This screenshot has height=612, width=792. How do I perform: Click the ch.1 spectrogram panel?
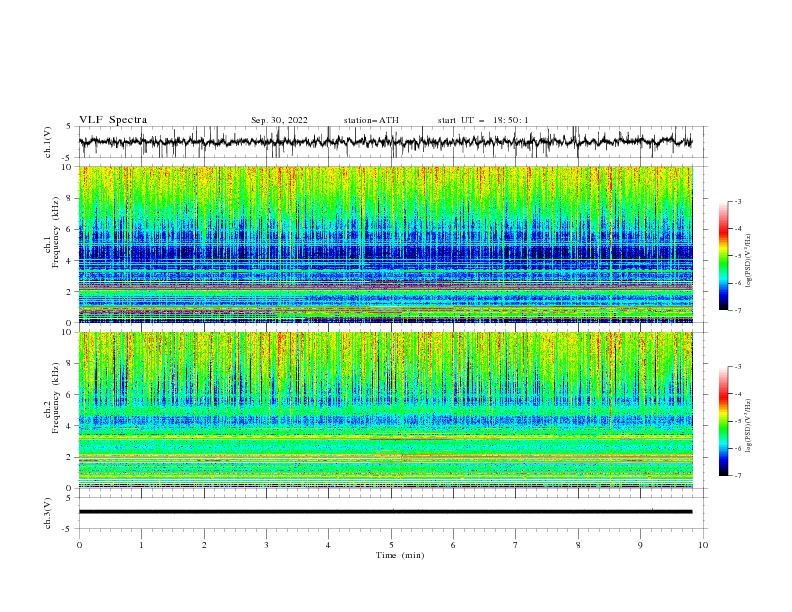coord(385,244)
